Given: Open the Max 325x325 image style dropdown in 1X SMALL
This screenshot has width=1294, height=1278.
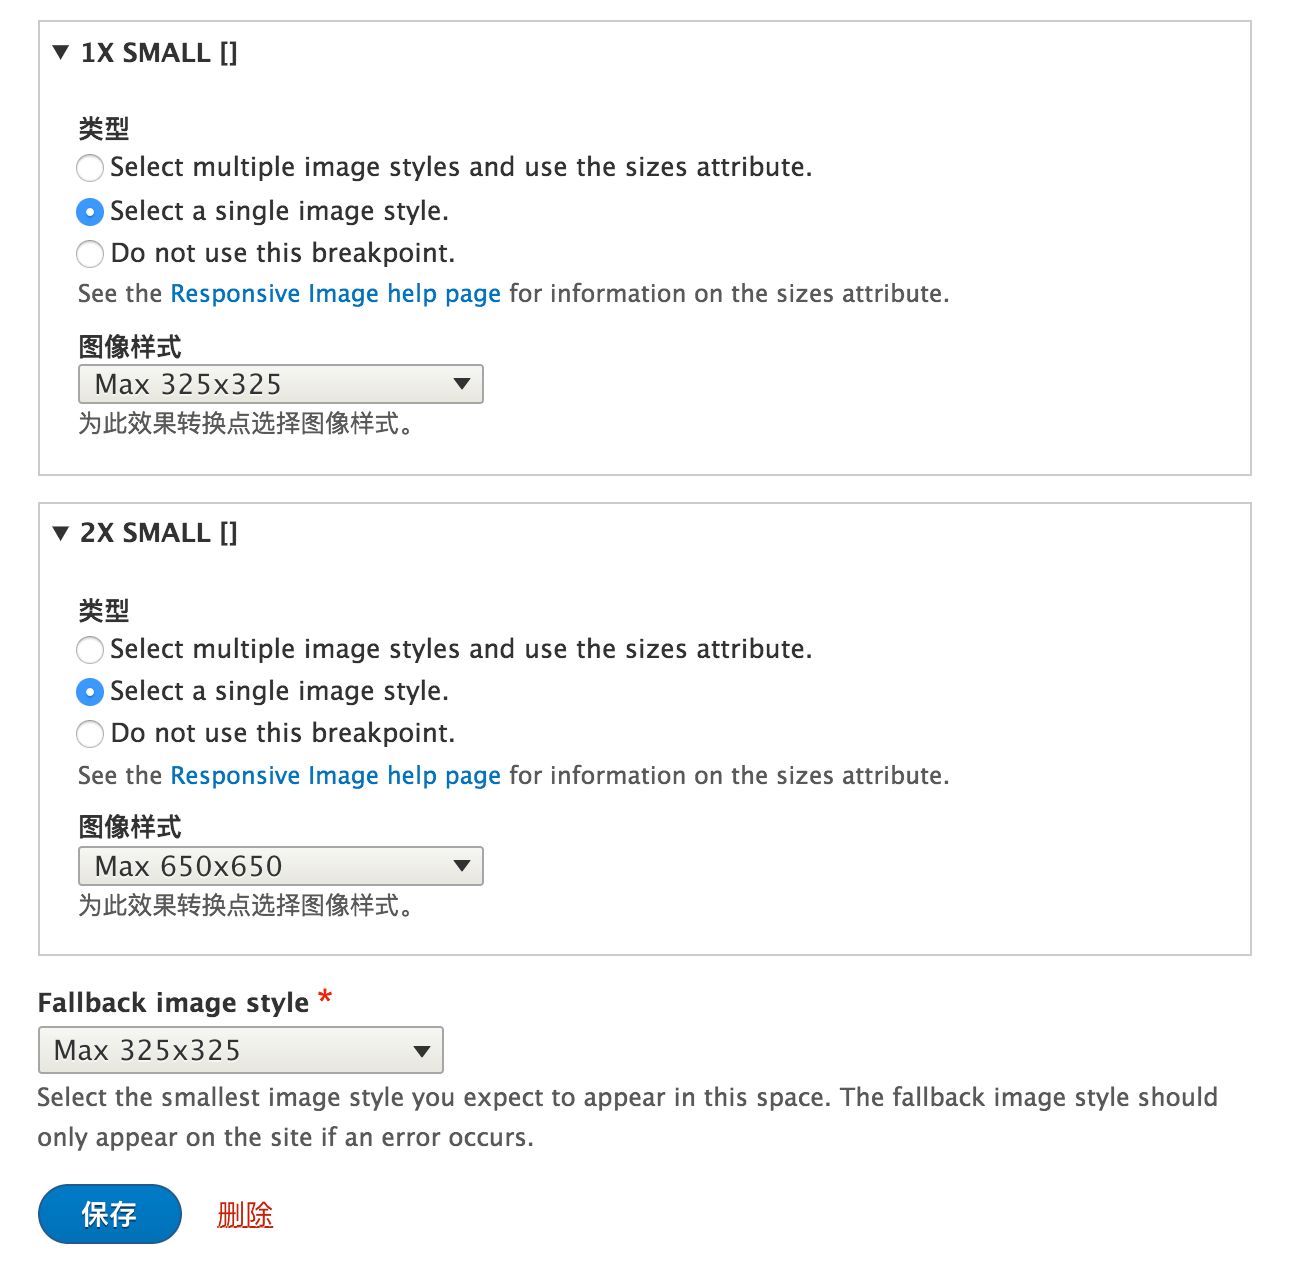Looking at the screenshot, I should 281,384.
